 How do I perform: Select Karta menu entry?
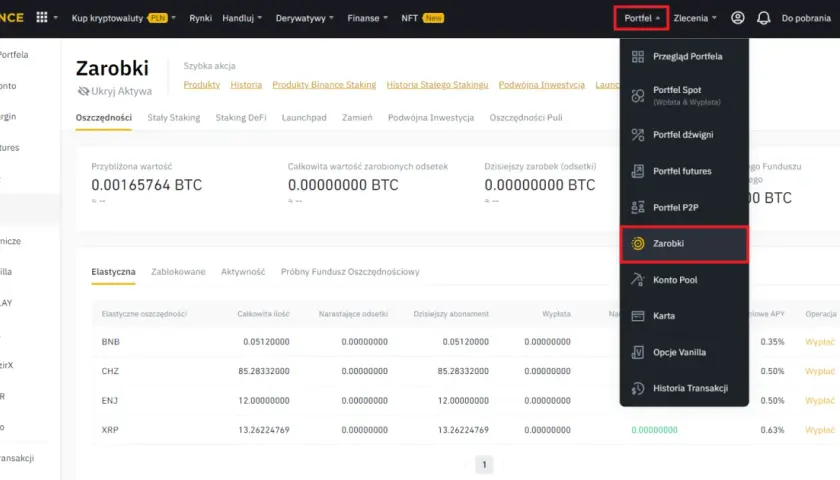[684, 316]
